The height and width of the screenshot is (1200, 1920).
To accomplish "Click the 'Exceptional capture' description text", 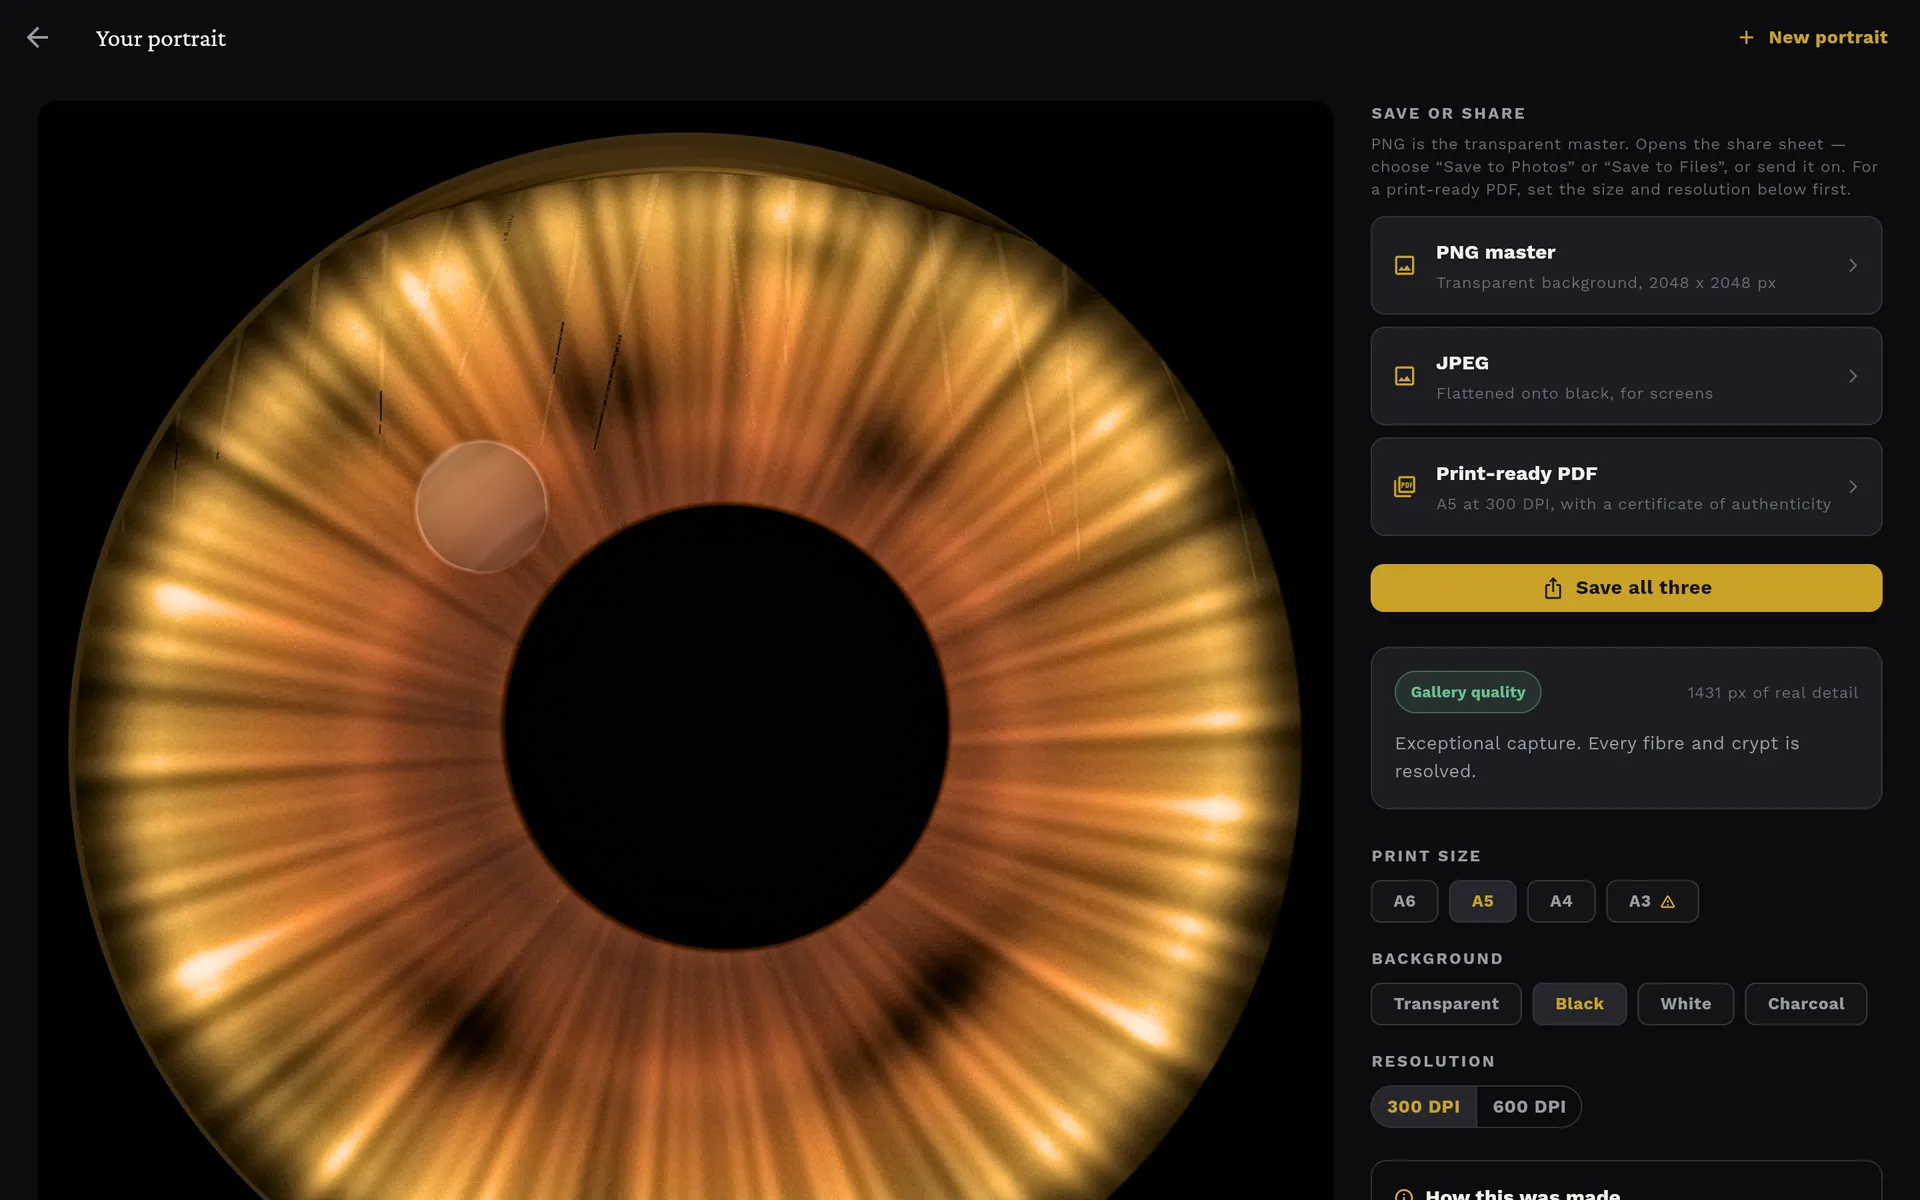I will [1597, 757].
